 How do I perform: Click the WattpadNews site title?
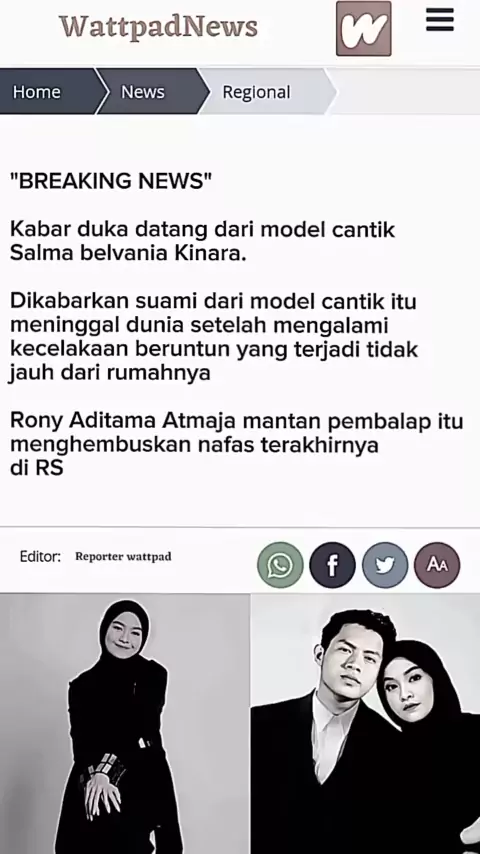(x=158, y=26)
